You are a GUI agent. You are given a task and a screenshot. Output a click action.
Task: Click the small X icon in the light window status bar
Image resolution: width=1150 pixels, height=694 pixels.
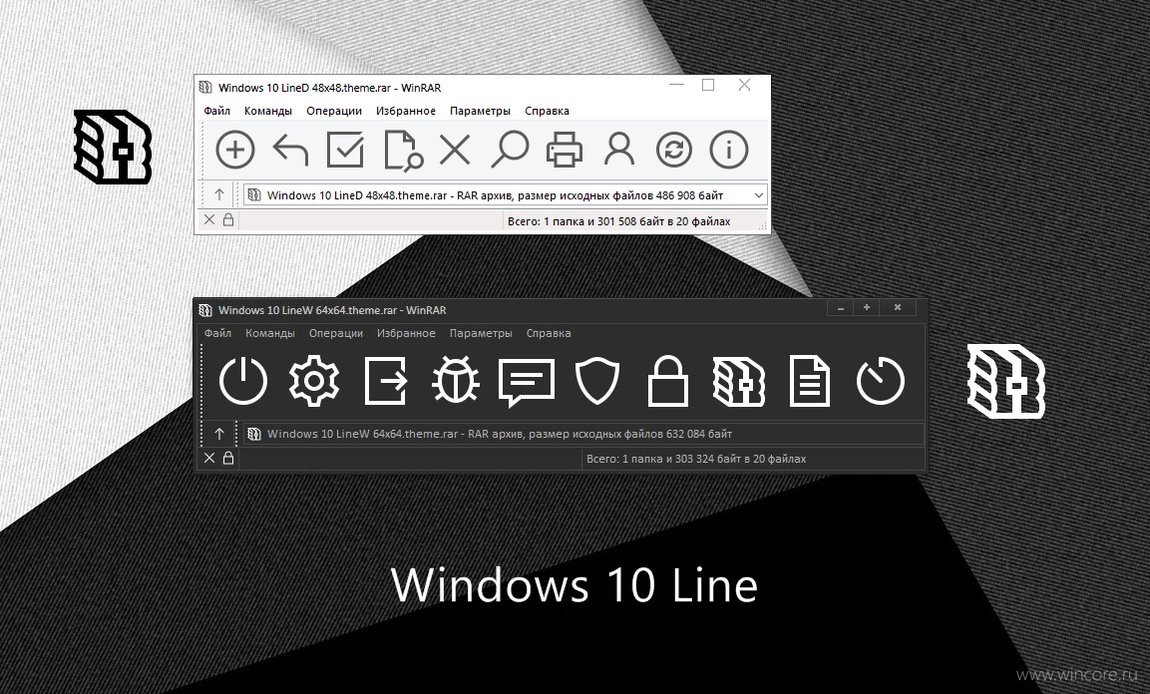tap(209, 220)
